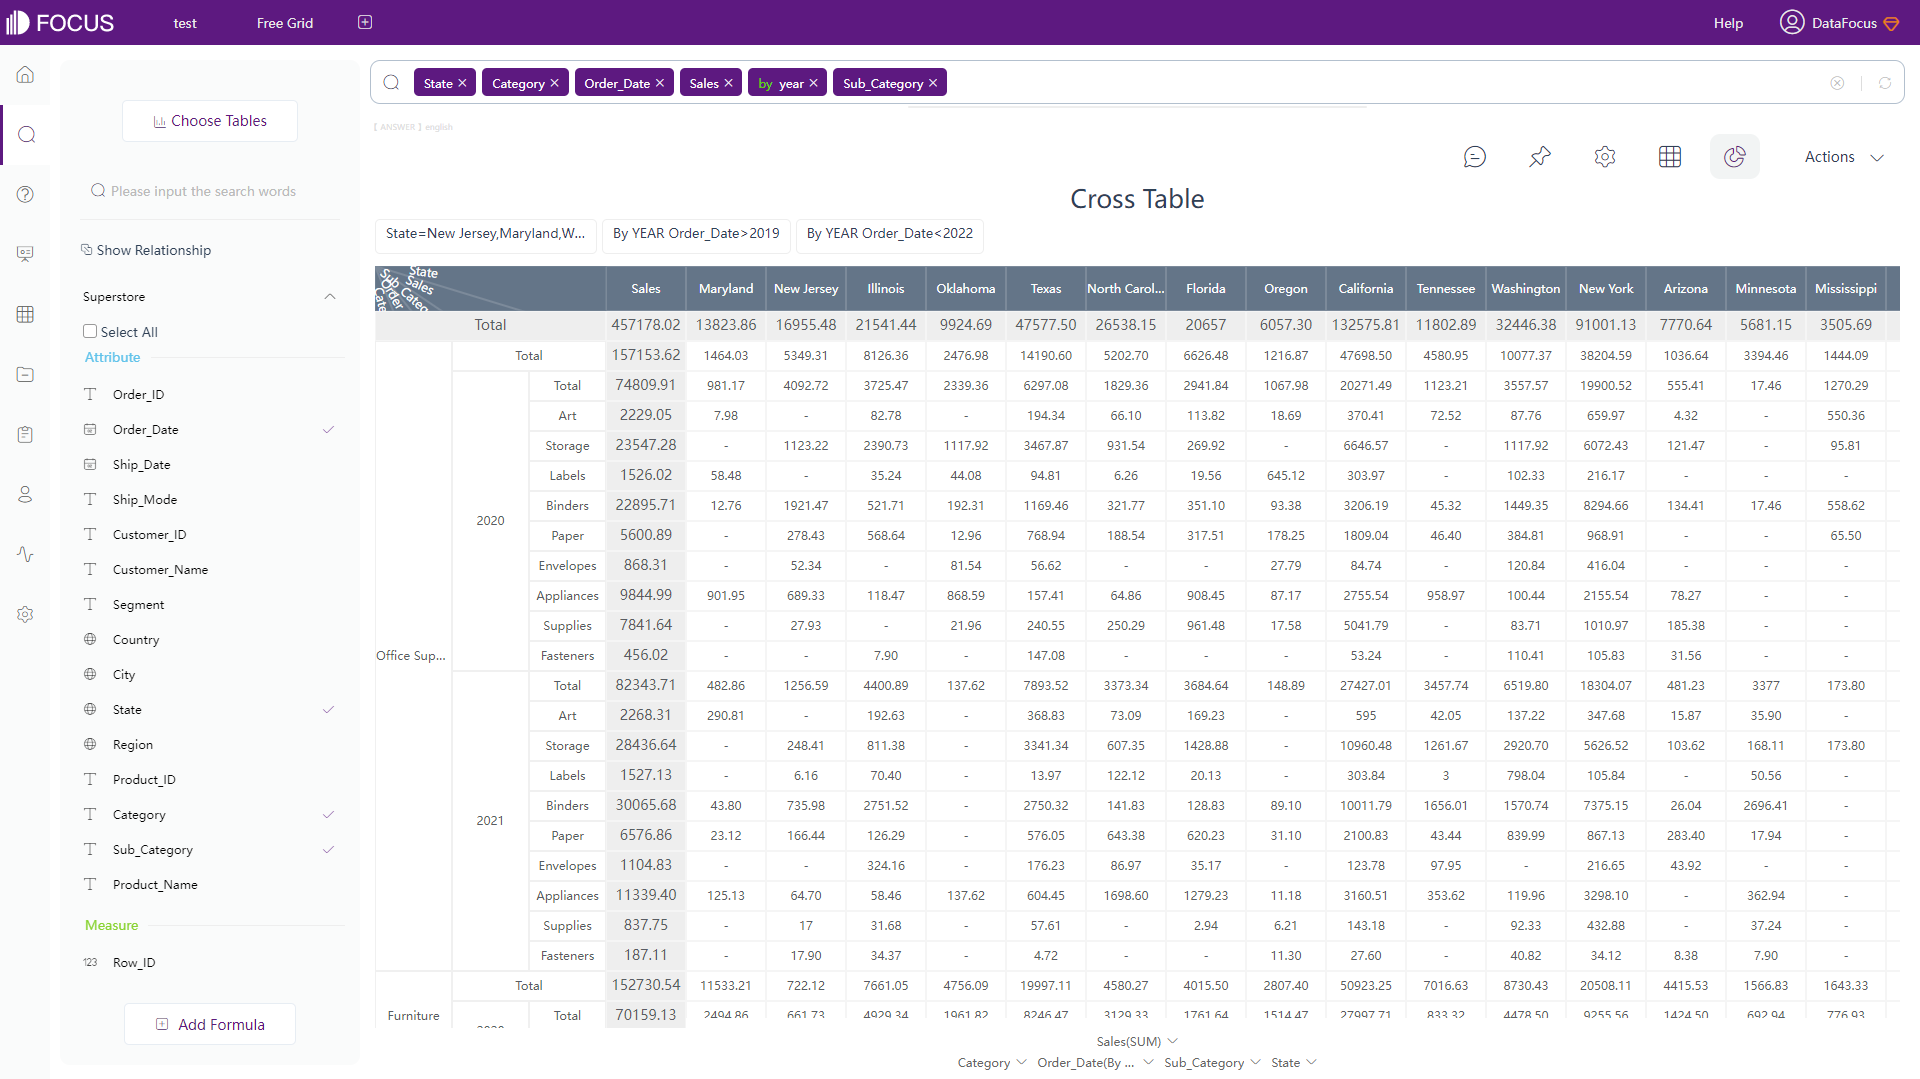
Task: Remove the Category keyword chip
Action: [555, 83]
